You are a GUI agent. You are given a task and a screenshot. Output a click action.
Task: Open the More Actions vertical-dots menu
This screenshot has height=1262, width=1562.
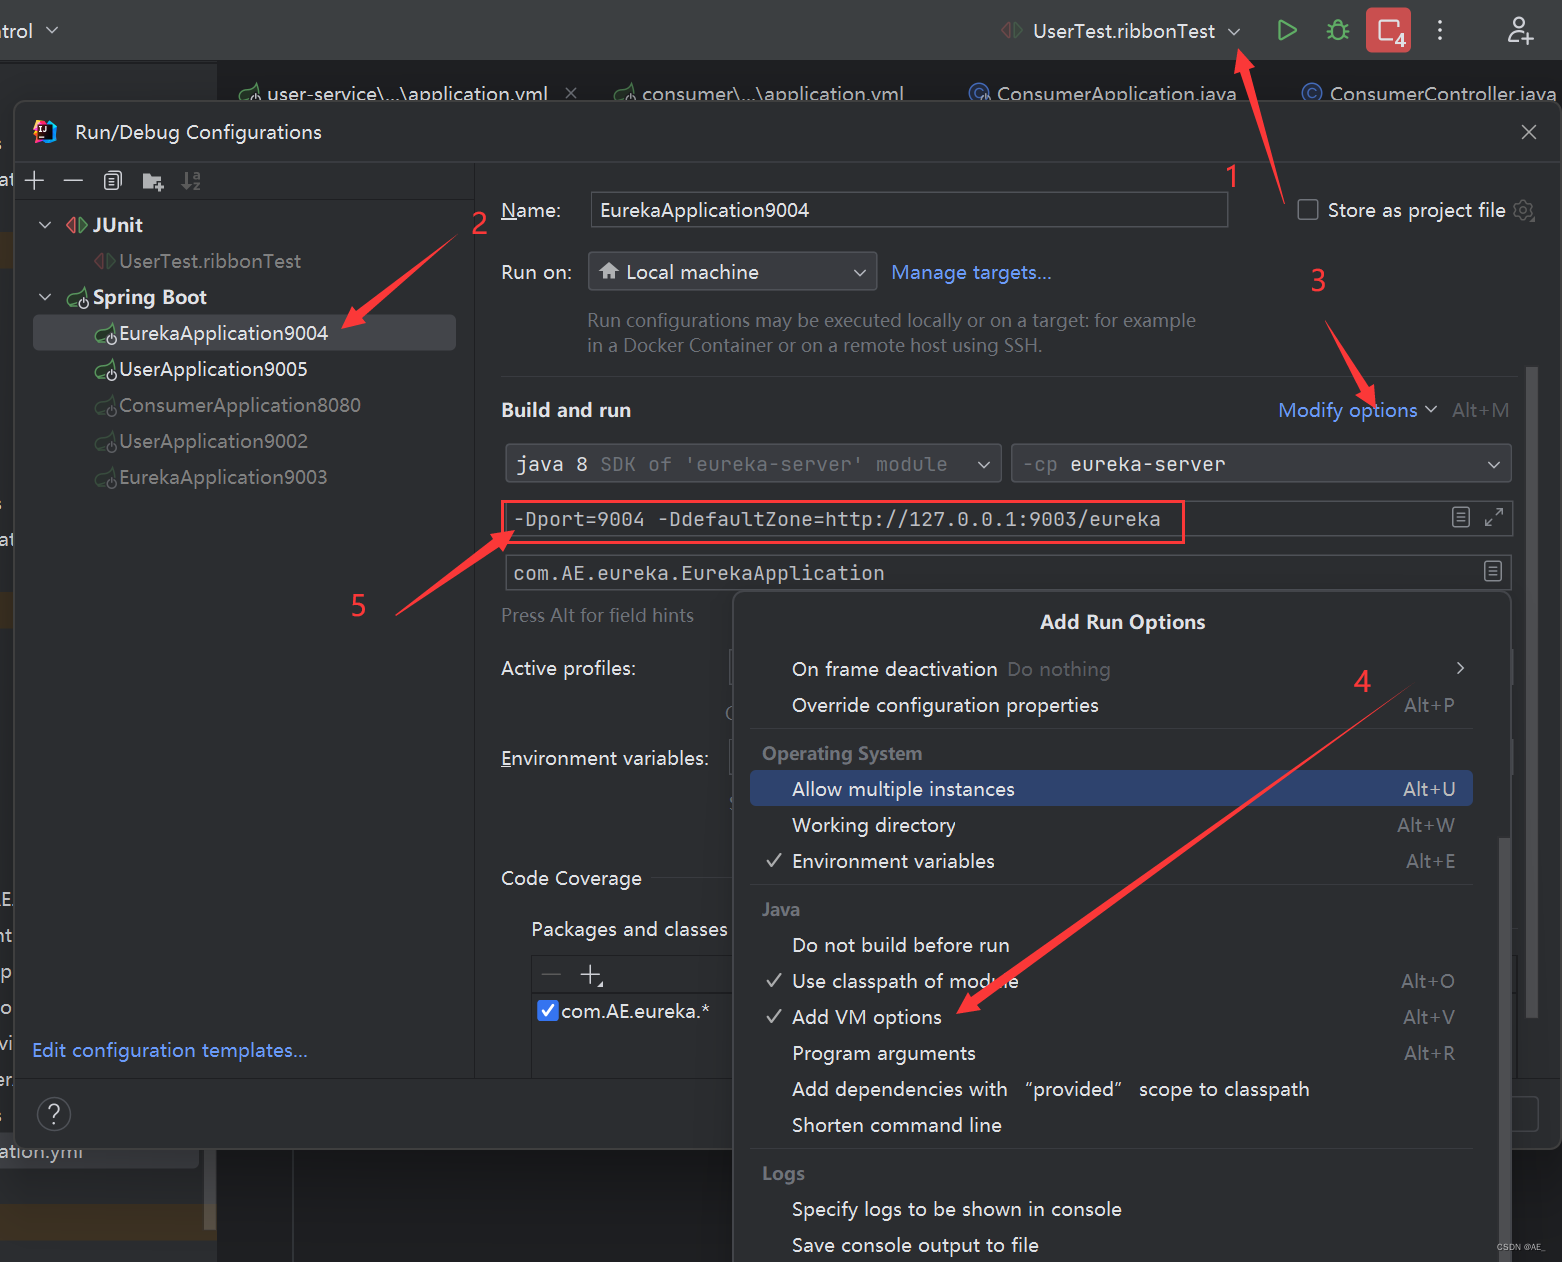[1440, 30]
